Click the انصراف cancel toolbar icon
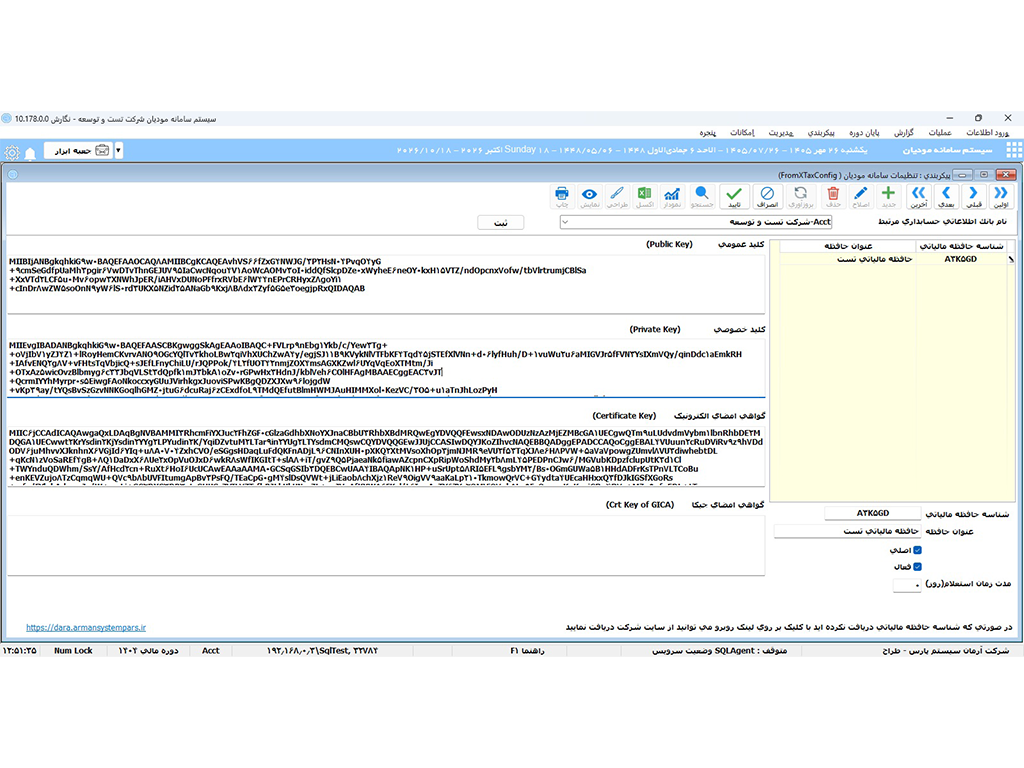1024x768 pixels. (x=767, y=197)
